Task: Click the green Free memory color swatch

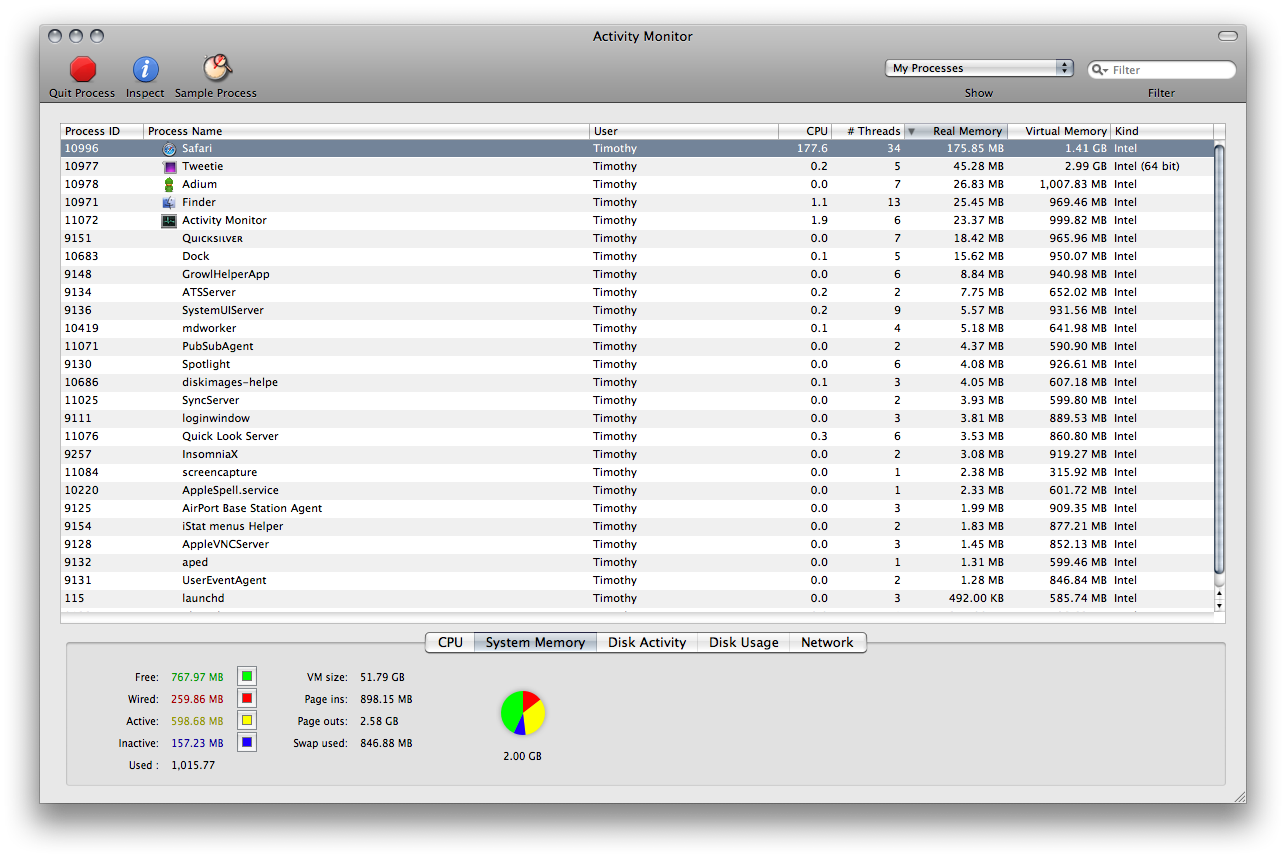Action: tap(246, 677)
